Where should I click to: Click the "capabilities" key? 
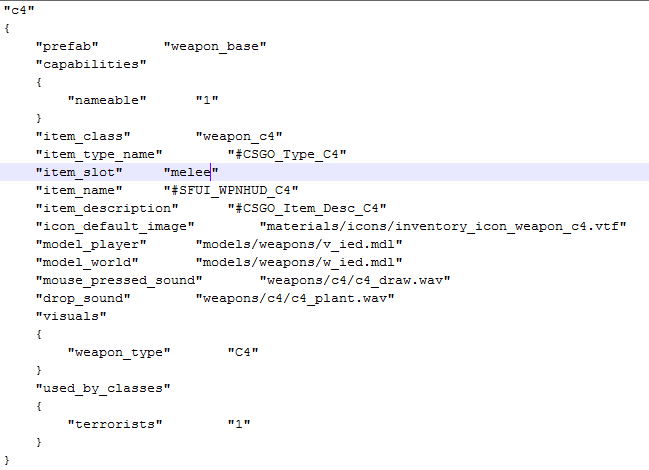91,65
